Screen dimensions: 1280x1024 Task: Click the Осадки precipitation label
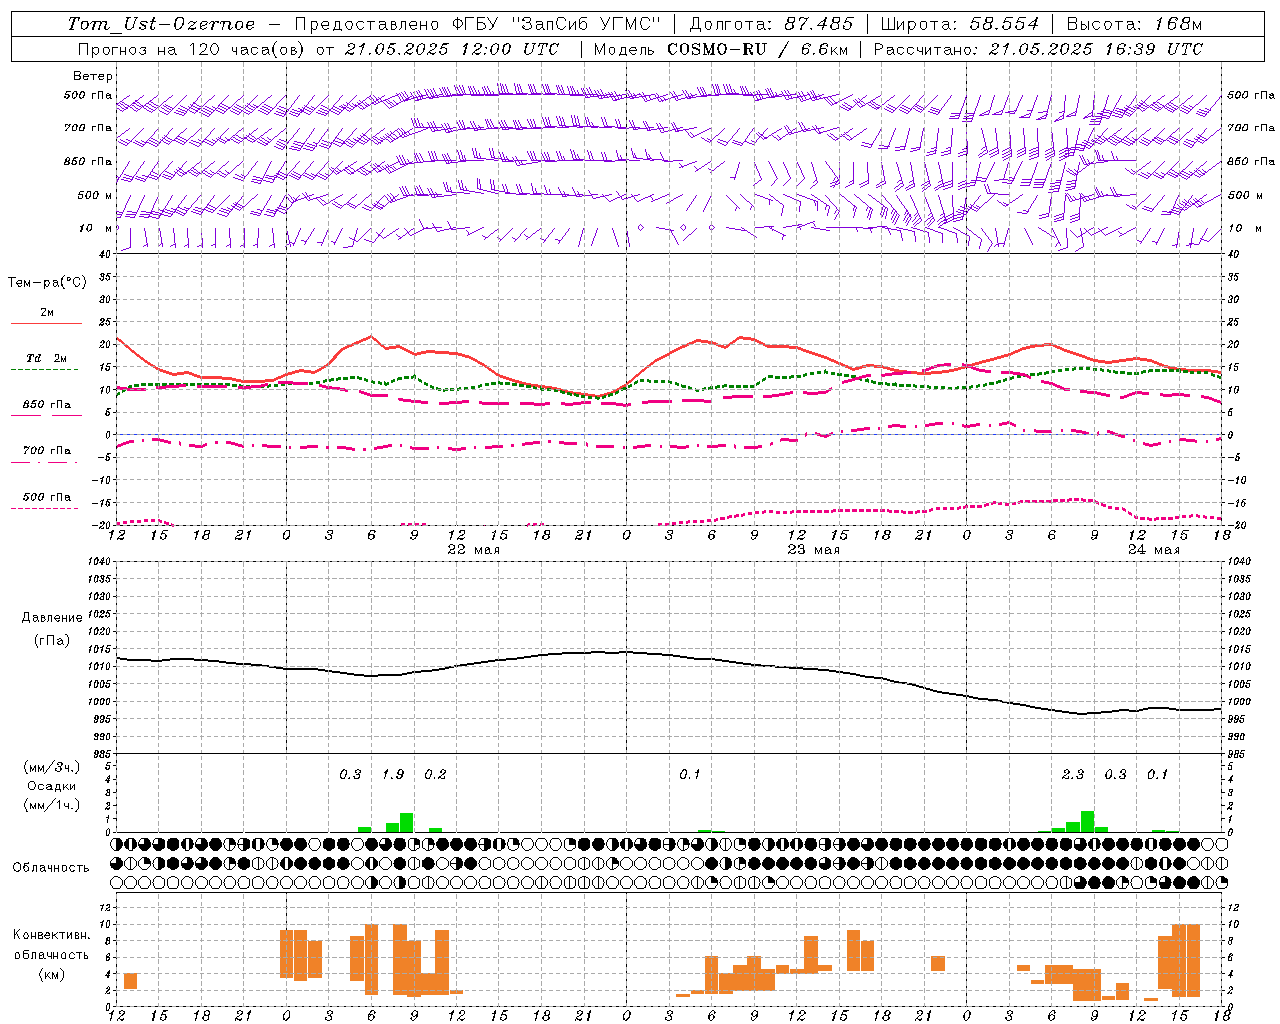click(52, 786)
